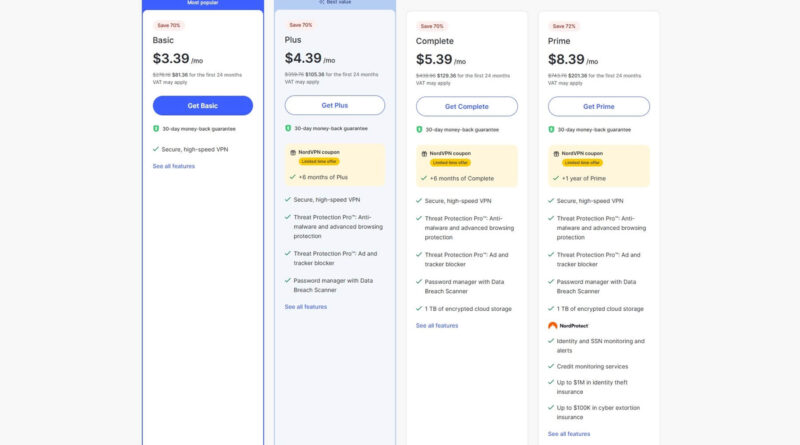Click the checkmark beside +6 months of Complete
Image resolution: width=800 pixels, height=445 pixels.
tap(423, 178)
